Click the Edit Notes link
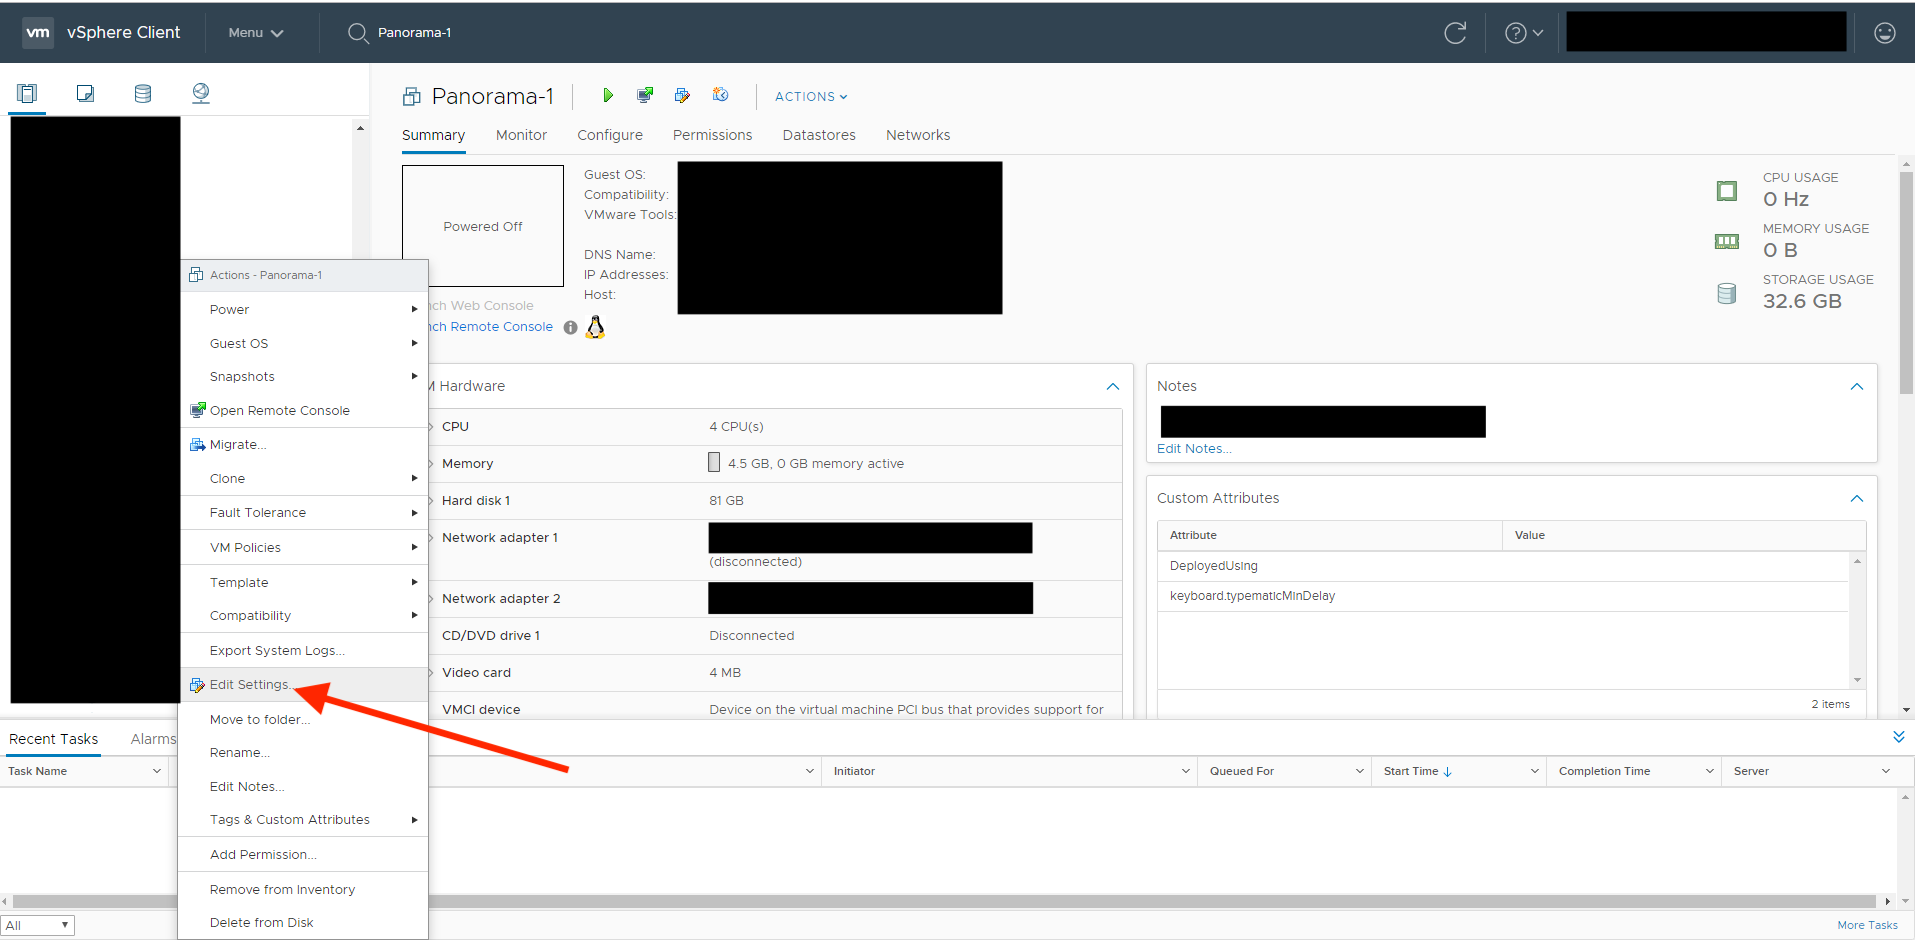 pos(1193,448)
